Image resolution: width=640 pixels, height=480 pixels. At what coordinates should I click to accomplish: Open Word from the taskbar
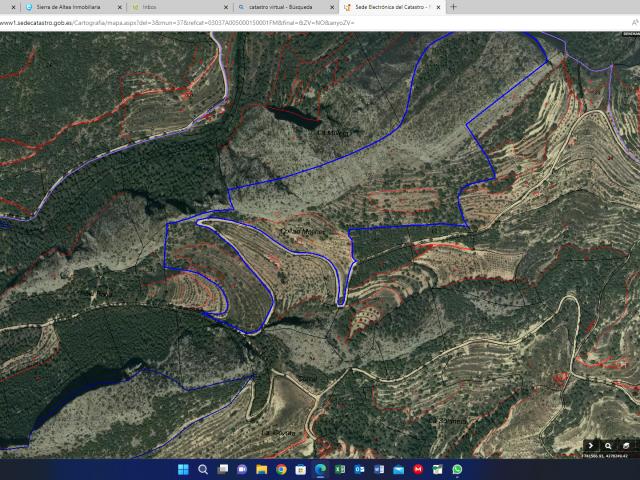pyautogui.click(x=379, y=469)
